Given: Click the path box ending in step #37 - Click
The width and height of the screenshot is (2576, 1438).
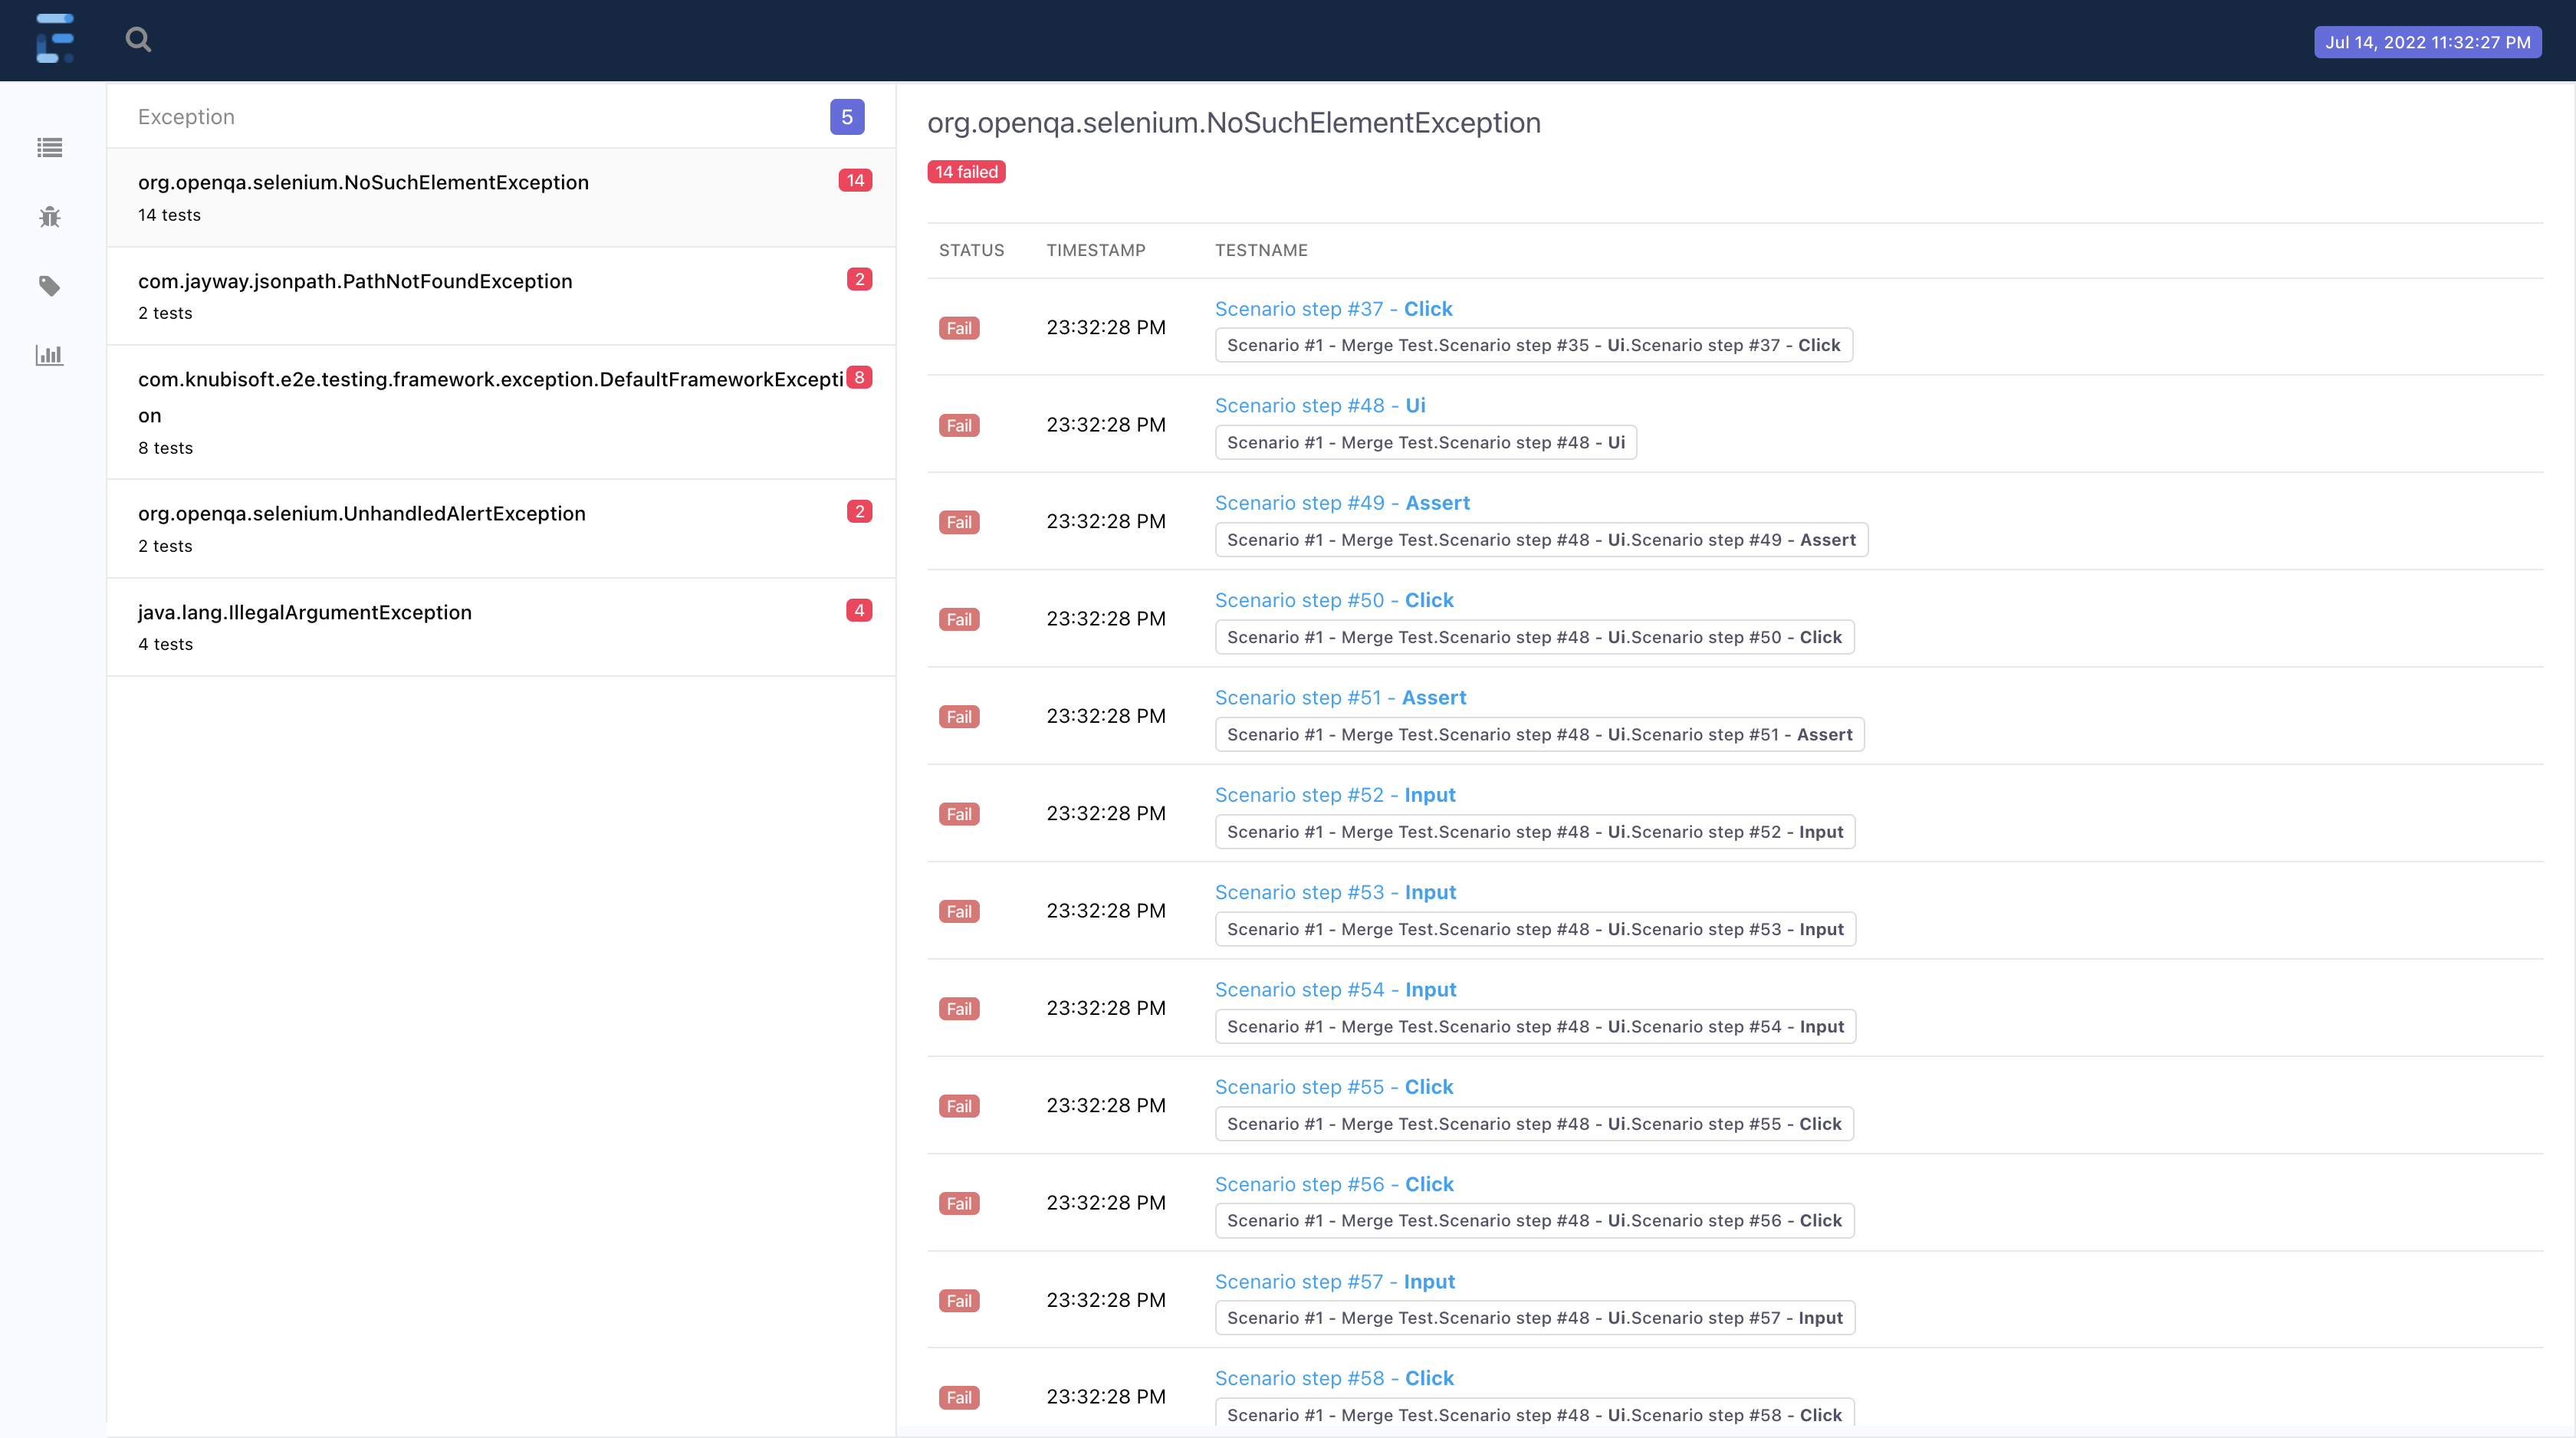Looking at the screenshot, I should click(x=1534, y=345).
